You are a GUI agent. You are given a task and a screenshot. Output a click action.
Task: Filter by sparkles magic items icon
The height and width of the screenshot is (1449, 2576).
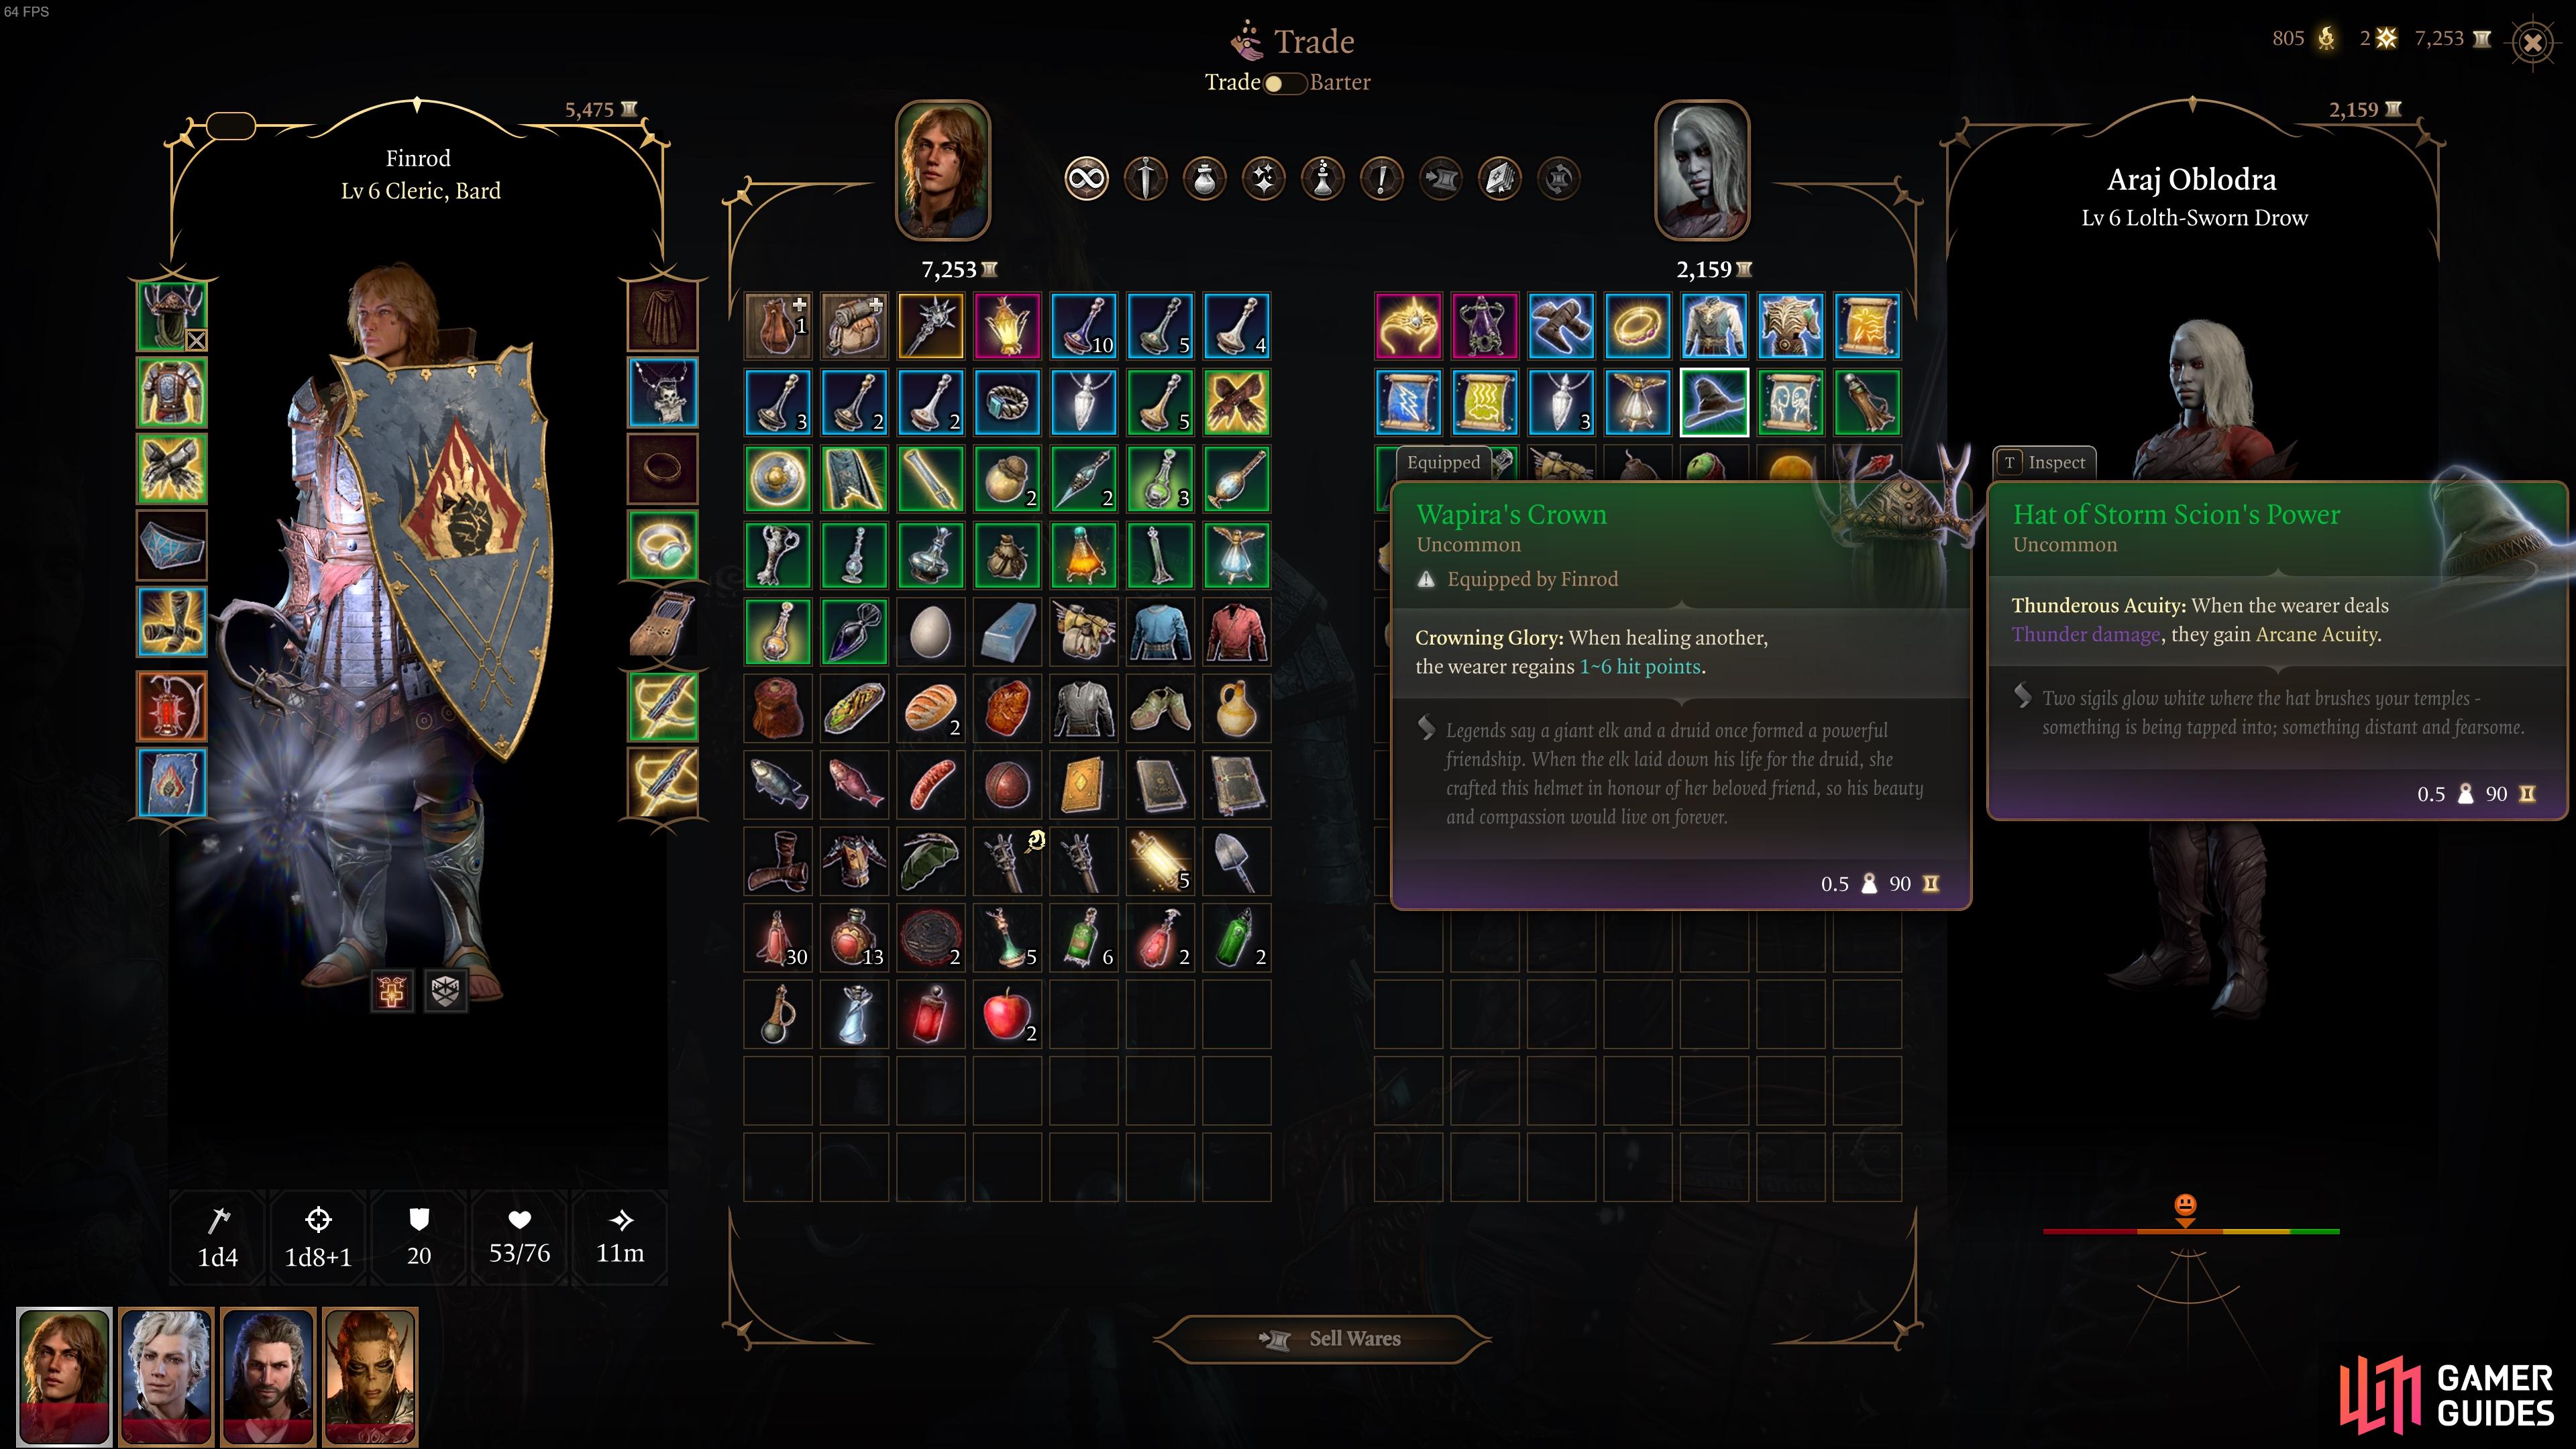click(x=1263, y=179)
